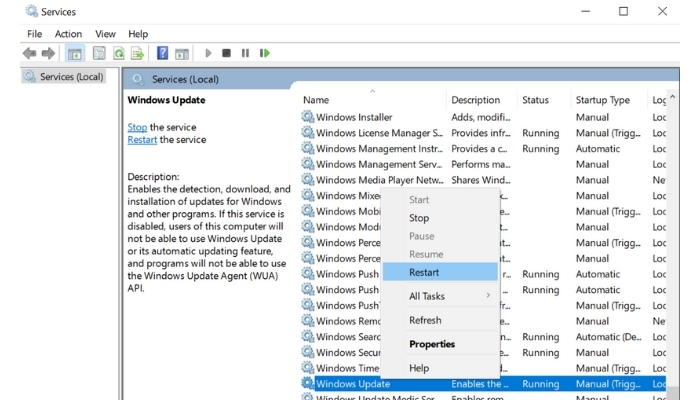
Task: Select the Windows Installer service row
Action: (x=483, y=117)
